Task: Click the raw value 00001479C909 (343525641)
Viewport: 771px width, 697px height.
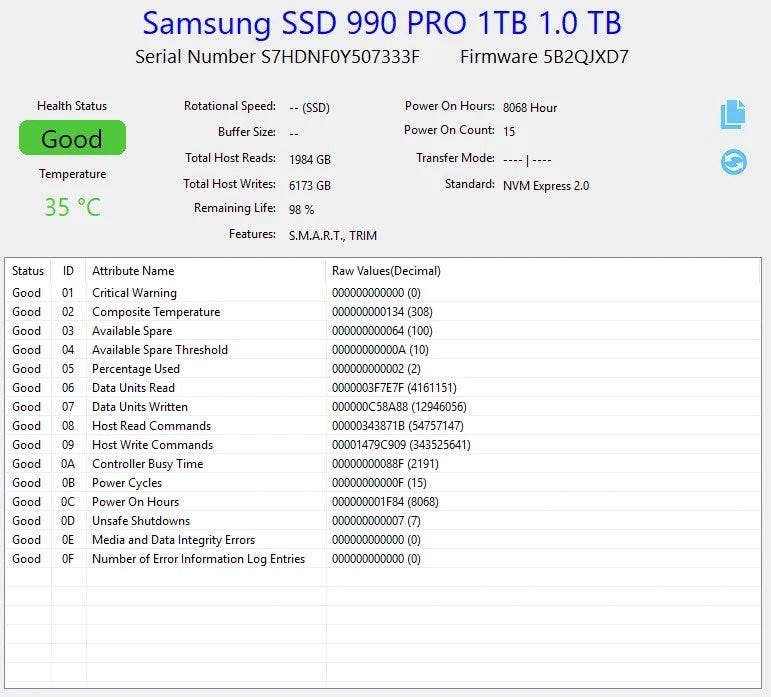Action: [x=401, y=445]
